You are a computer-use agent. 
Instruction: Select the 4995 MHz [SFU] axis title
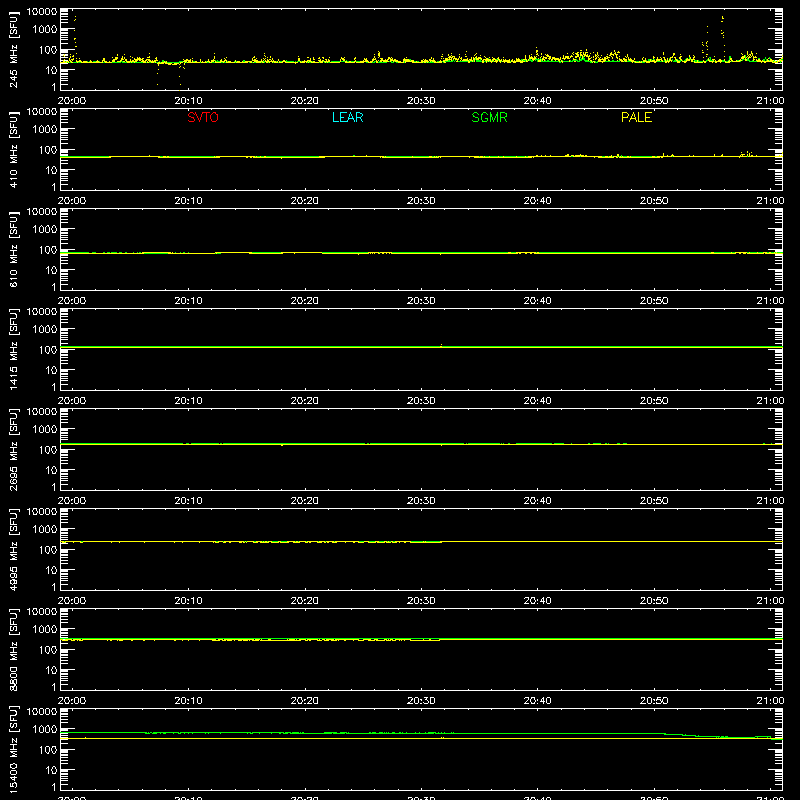(13, 549)
